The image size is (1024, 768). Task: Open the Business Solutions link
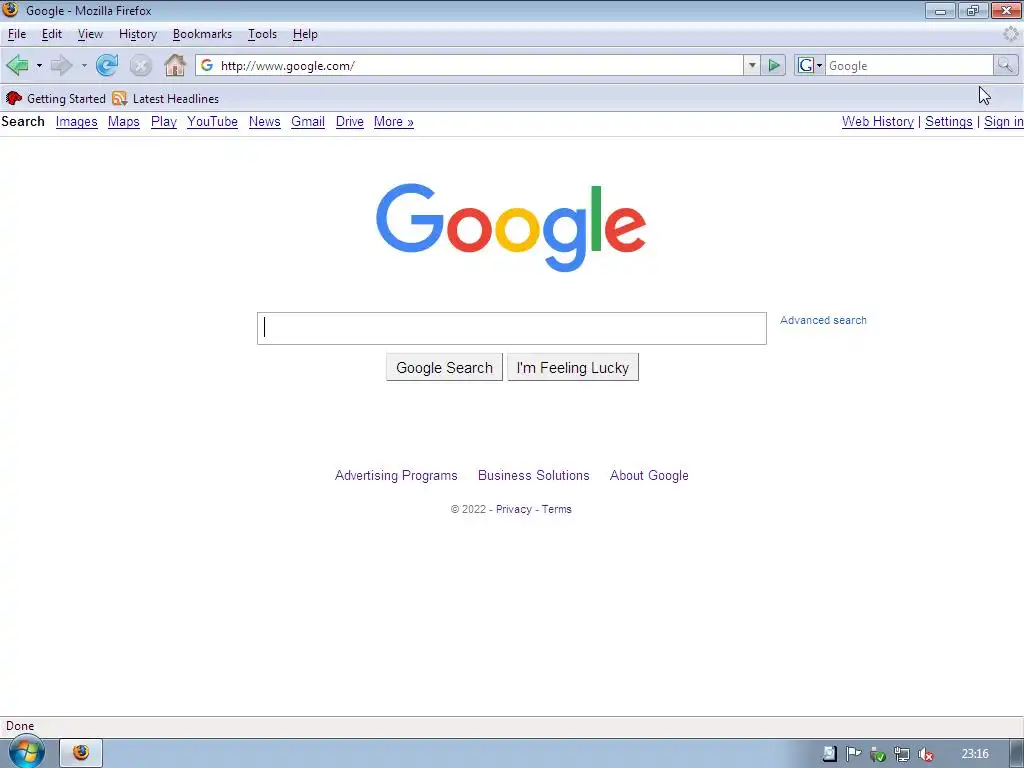534,475
